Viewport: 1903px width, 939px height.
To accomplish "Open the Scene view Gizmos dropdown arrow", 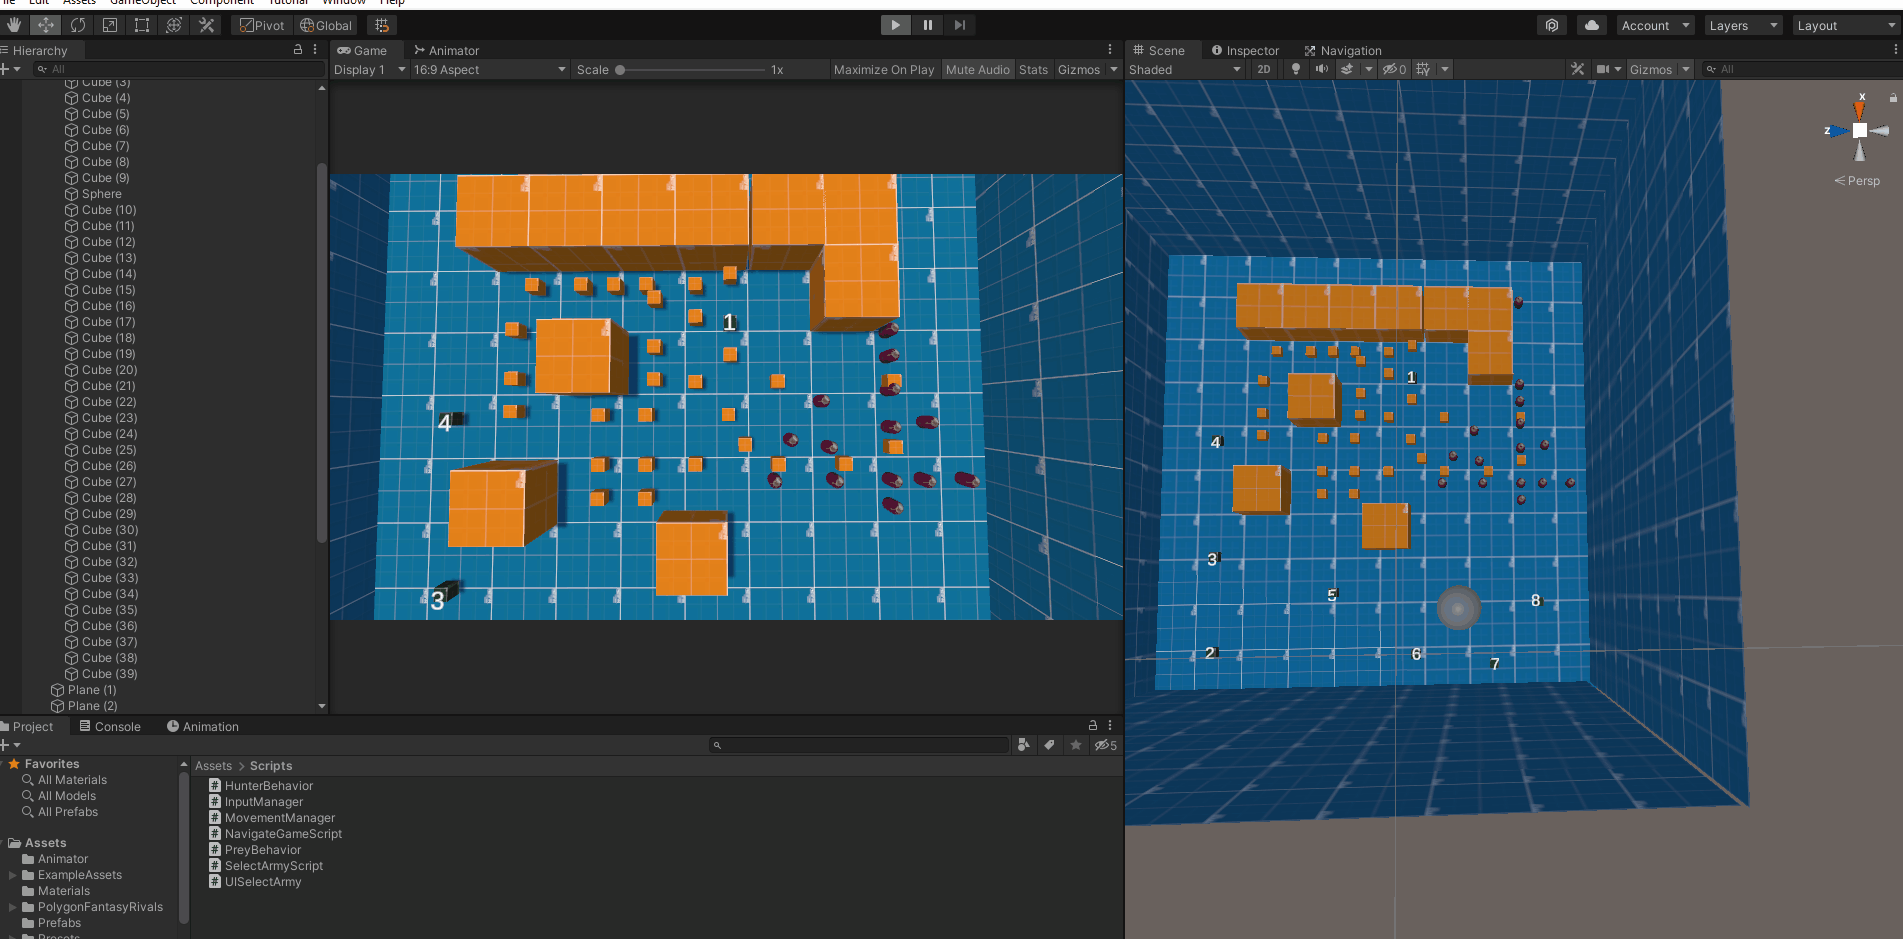I will pos(1686,69).
